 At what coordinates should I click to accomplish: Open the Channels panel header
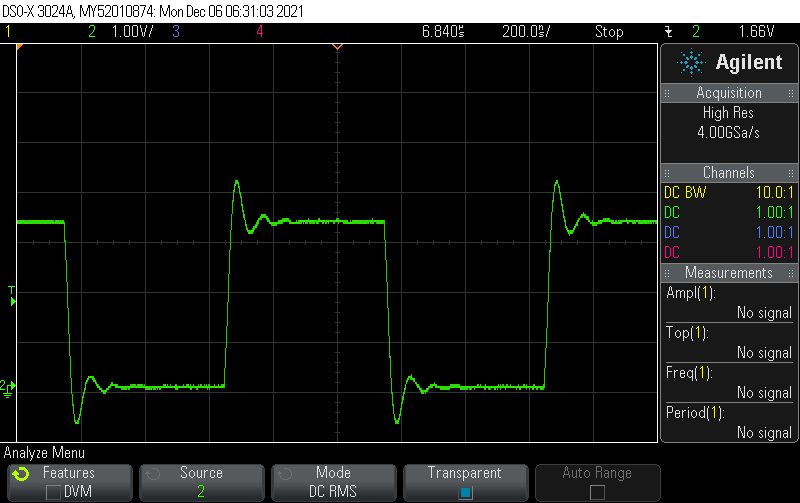(x=729, y=172)
